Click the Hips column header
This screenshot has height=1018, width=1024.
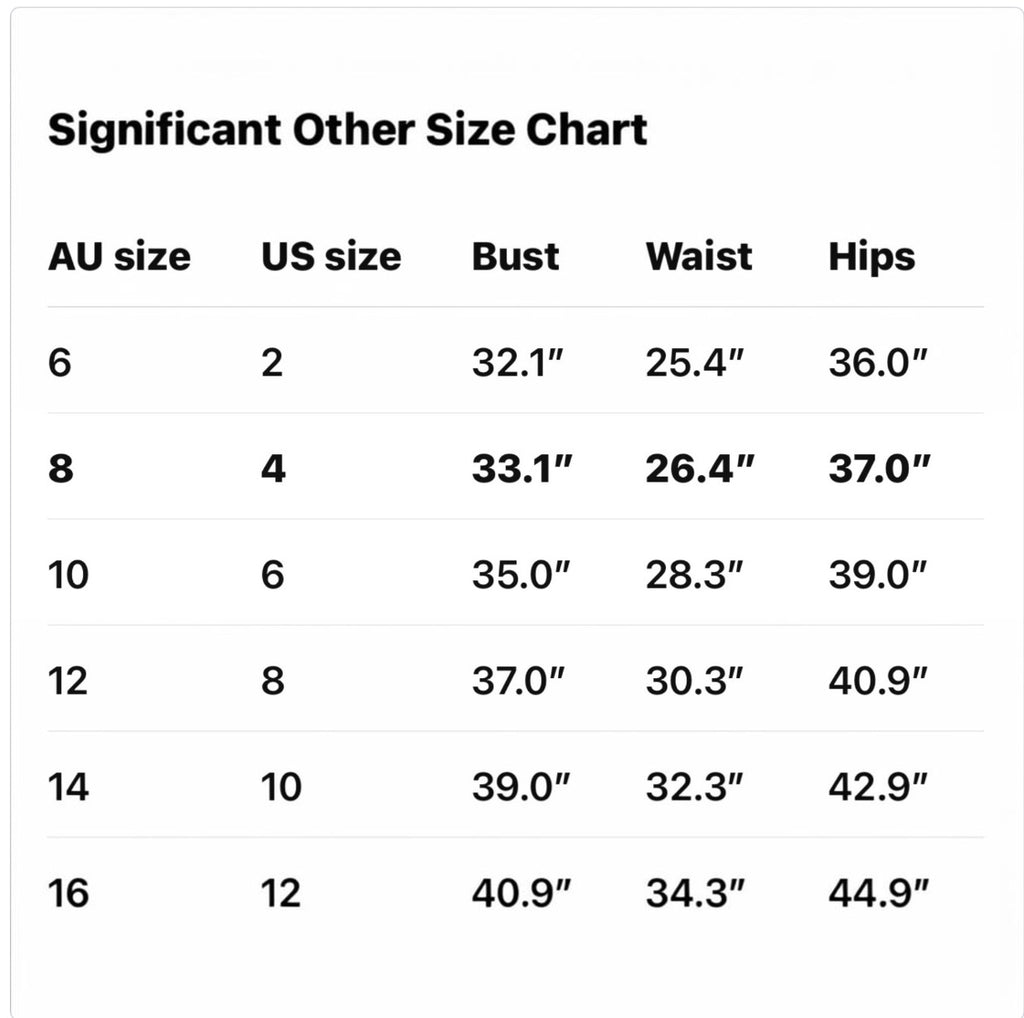point(872,257)
